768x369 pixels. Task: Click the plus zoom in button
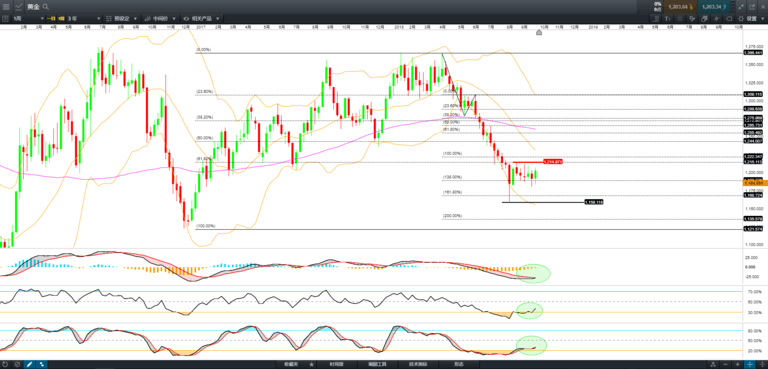[x=738, y=365]
